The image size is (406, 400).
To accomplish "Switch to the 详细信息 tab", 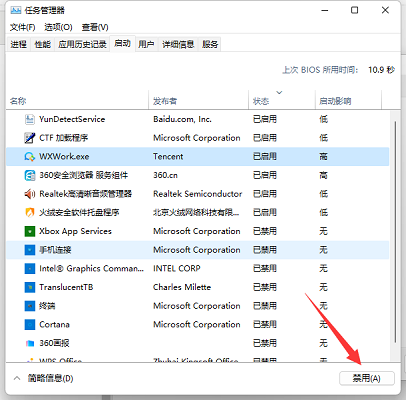I will click(178, 44).
